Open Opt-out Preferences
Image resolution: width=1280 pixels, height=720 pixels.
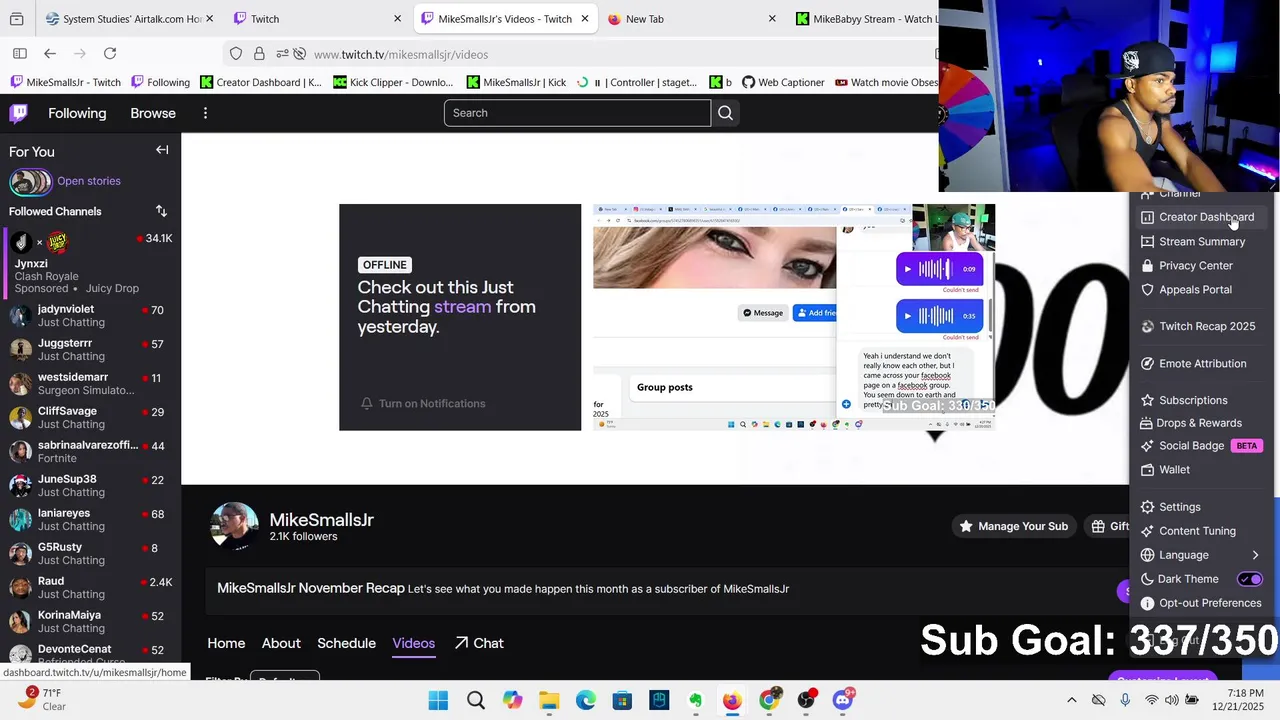point(1202,603)
